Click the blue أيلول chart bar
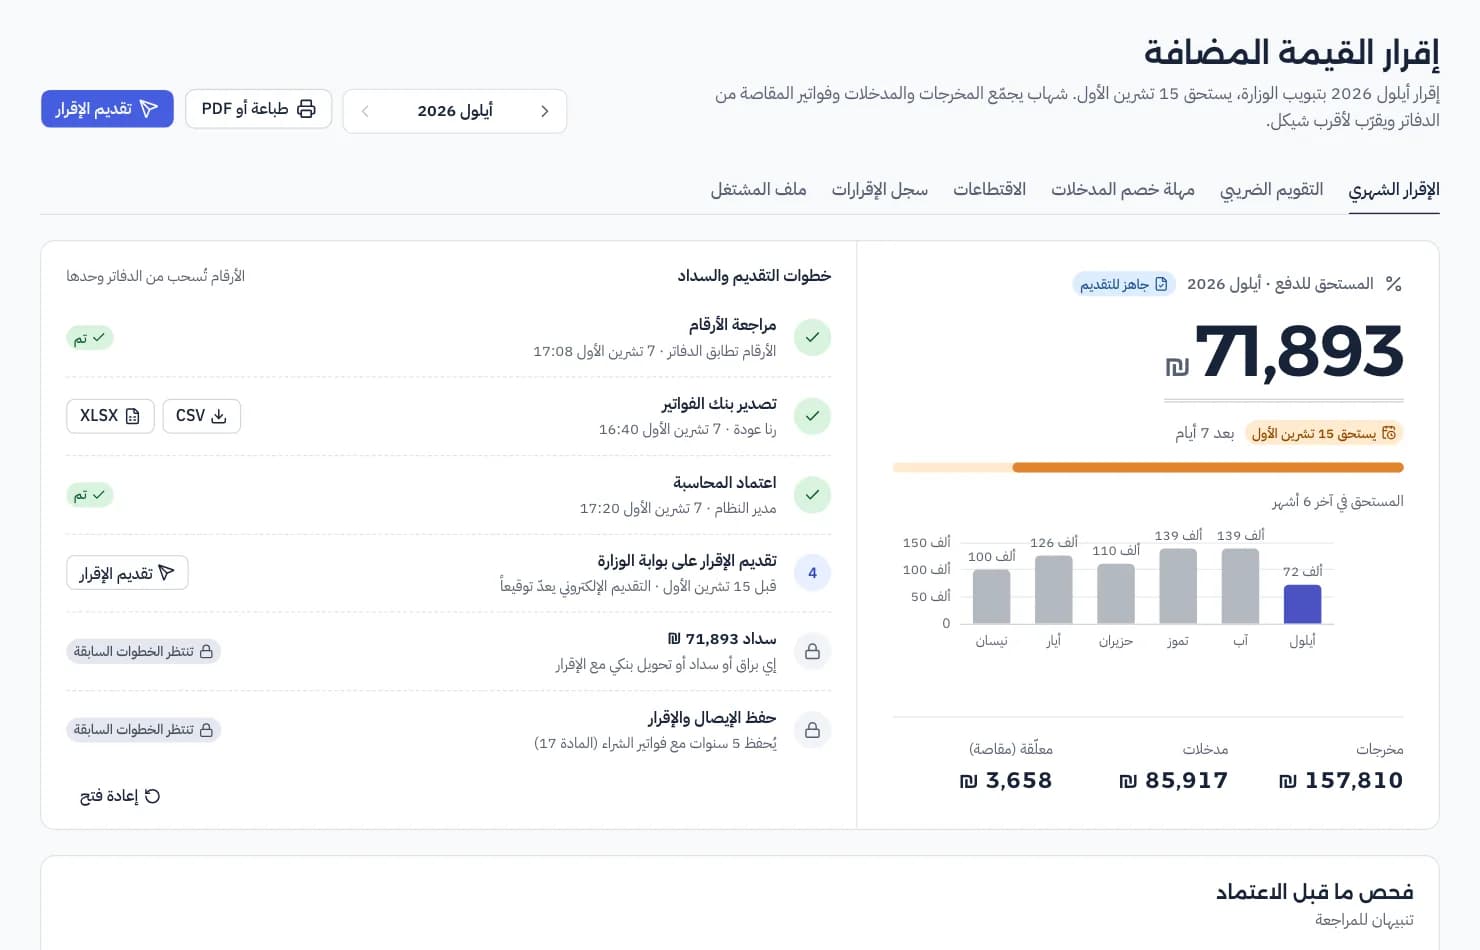Image resolution: width=1480 pixels, height=950 pixels. tap(1302, 604)
